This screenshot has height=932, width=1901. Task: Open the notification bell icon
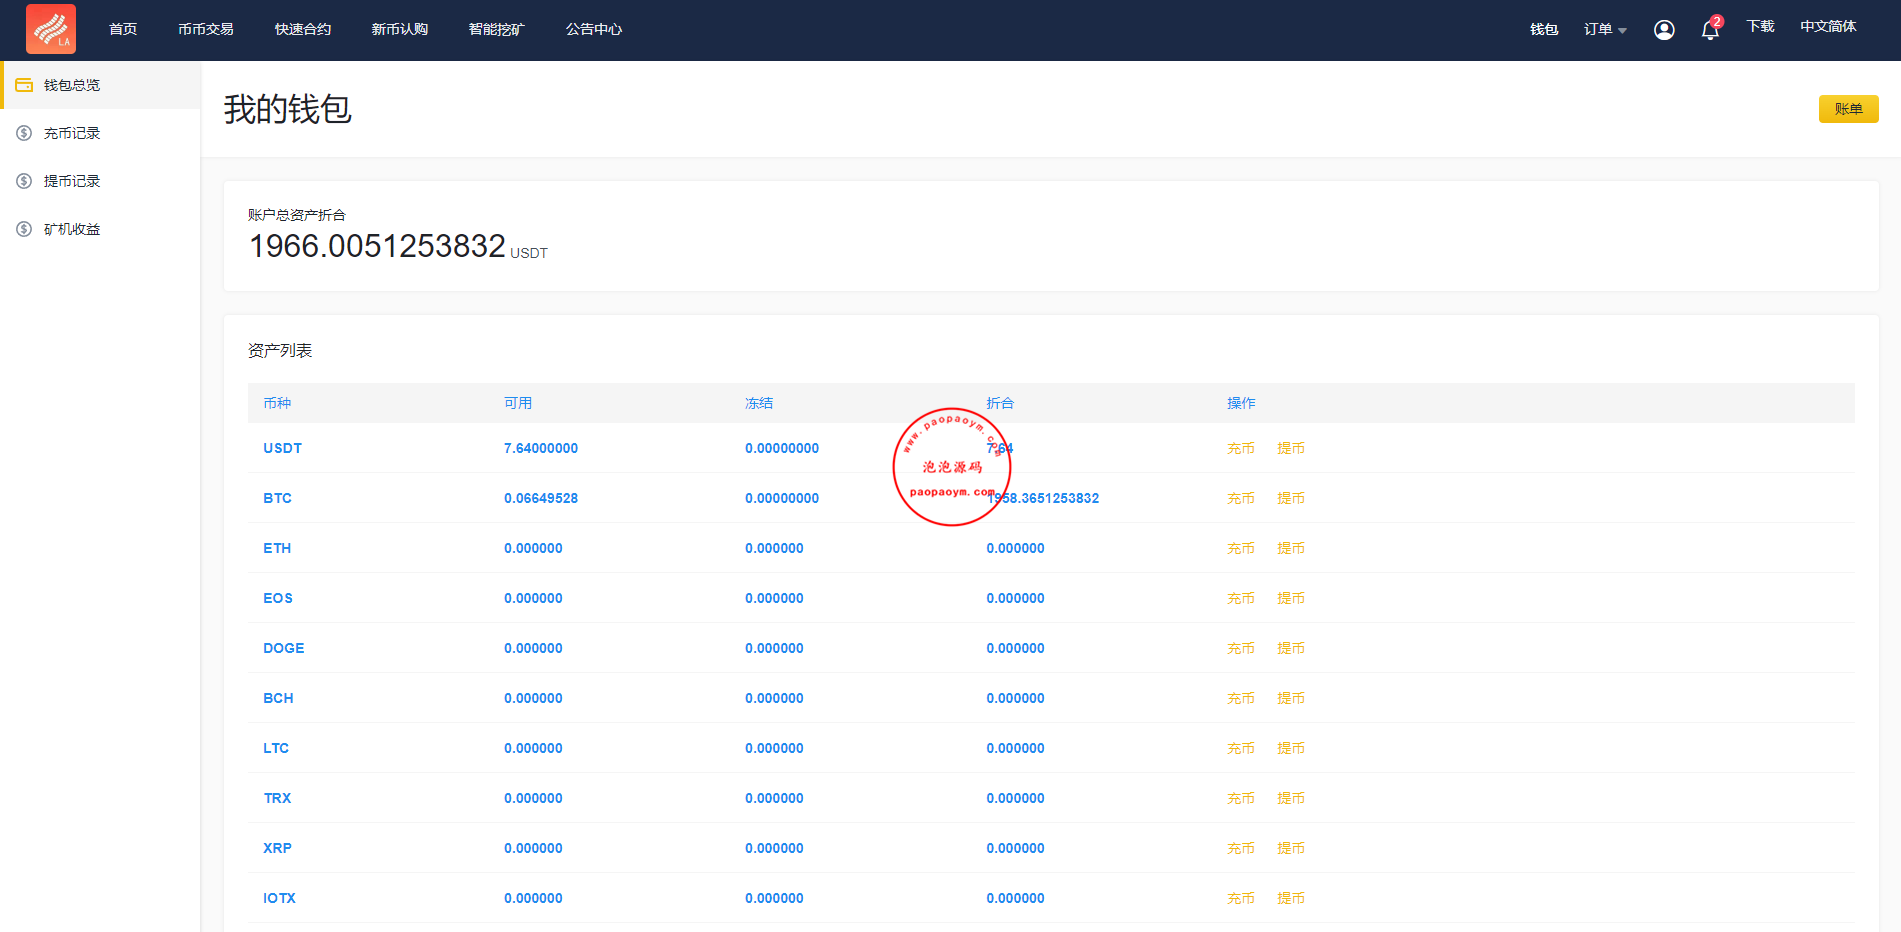[1710, 30]
